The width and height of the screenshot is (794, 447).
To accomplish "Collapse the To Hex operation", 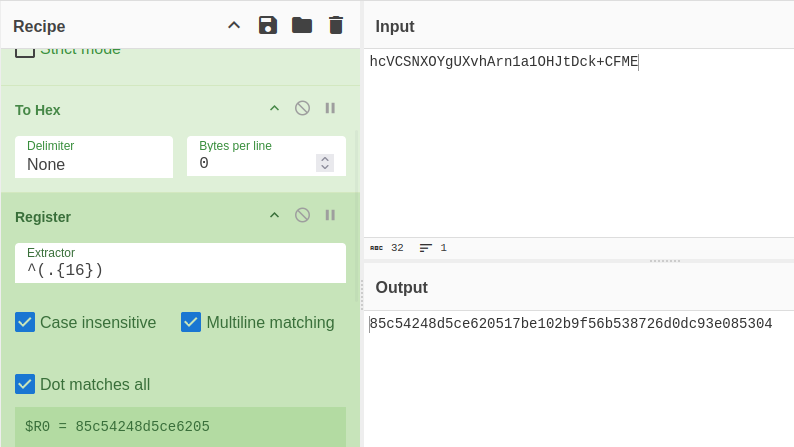I will point(274,108).
